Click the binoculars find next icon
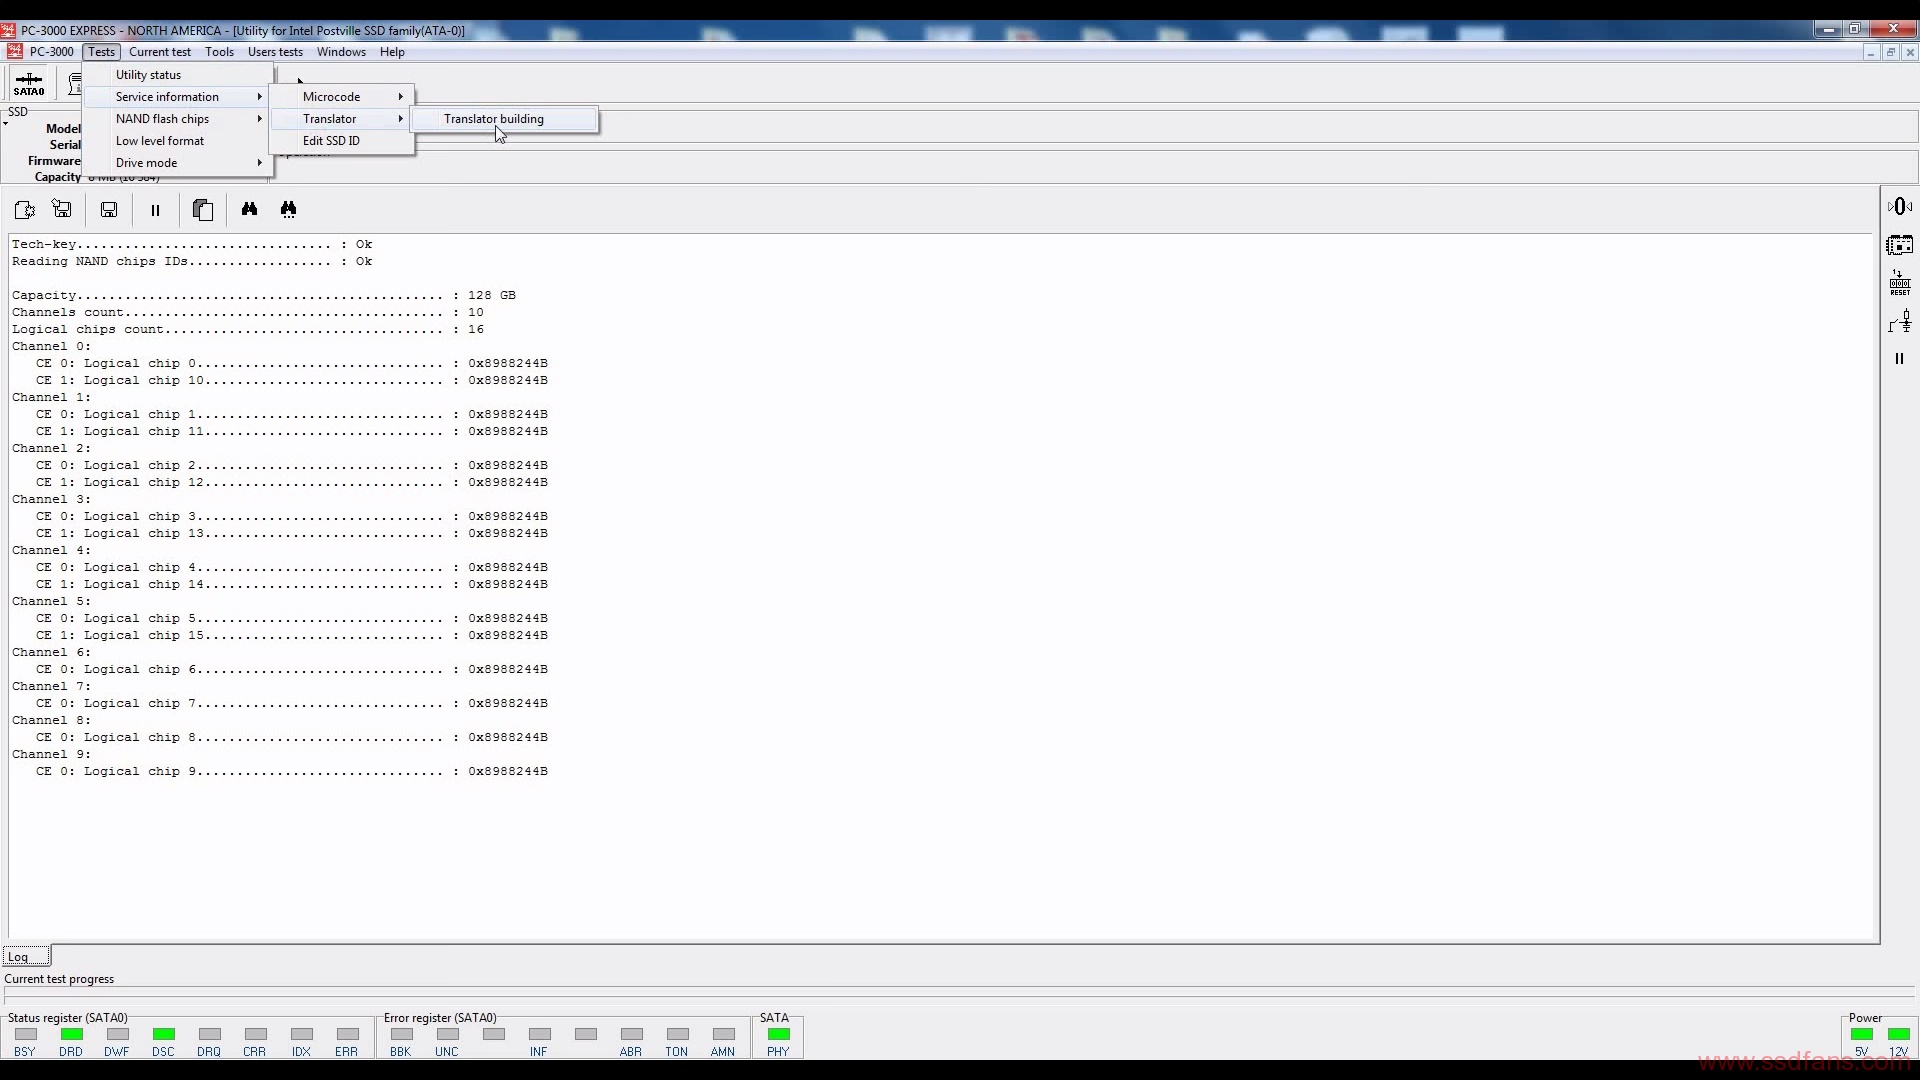 coord(288,209)
